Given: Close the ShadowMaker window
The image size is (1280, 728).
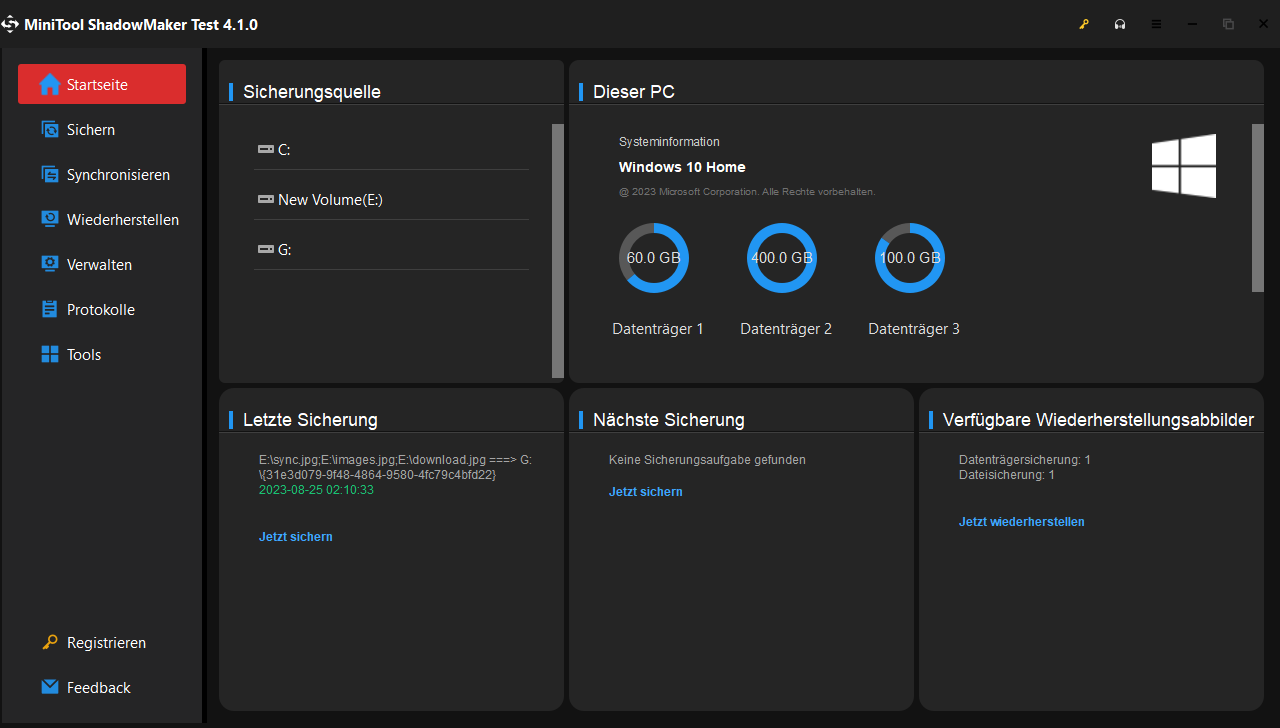Looking at the screenshot, I should point(1263,24).
